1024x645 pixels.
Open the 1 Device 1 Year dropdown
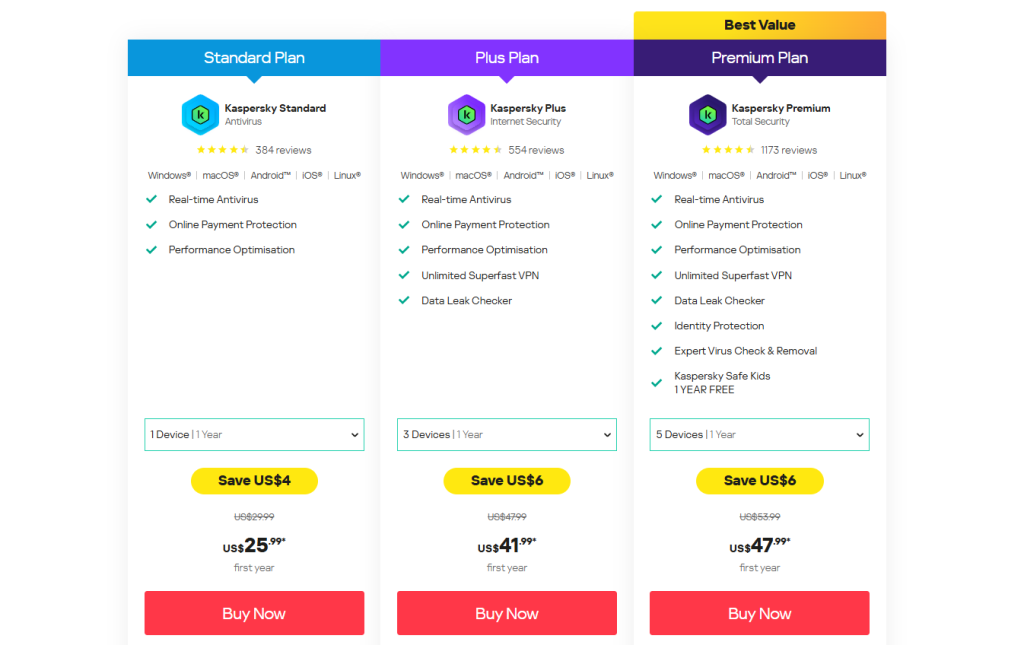point(254,434)
